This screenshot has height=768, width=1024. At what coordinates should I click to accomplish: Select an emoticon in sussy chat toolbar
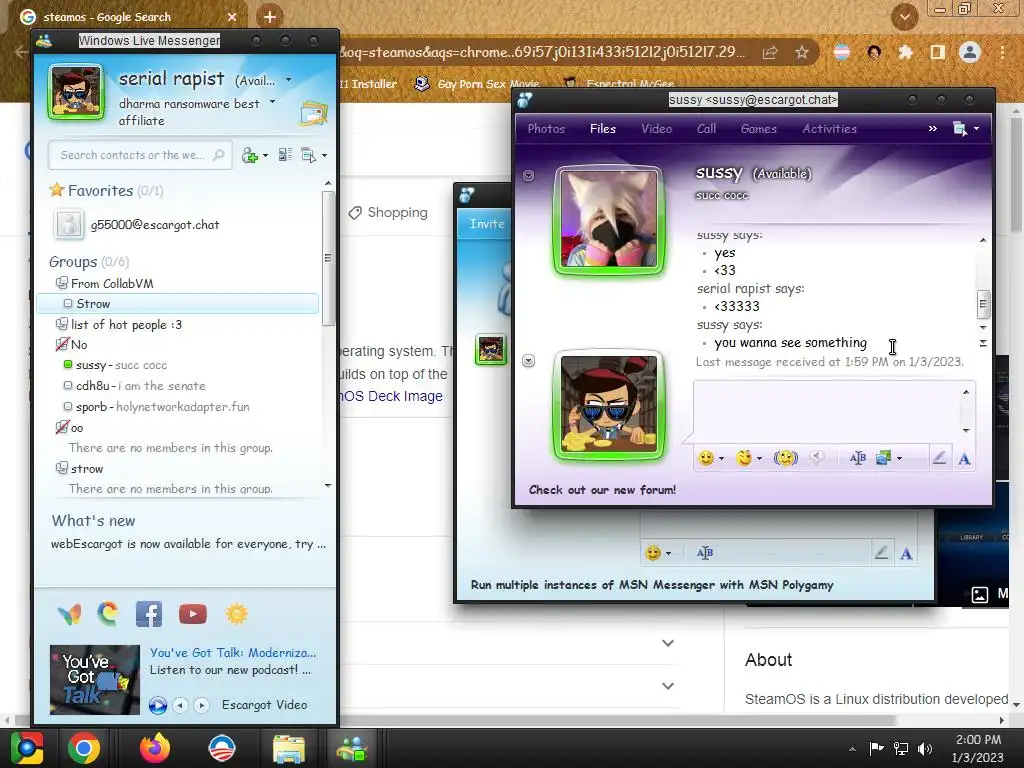706,458
